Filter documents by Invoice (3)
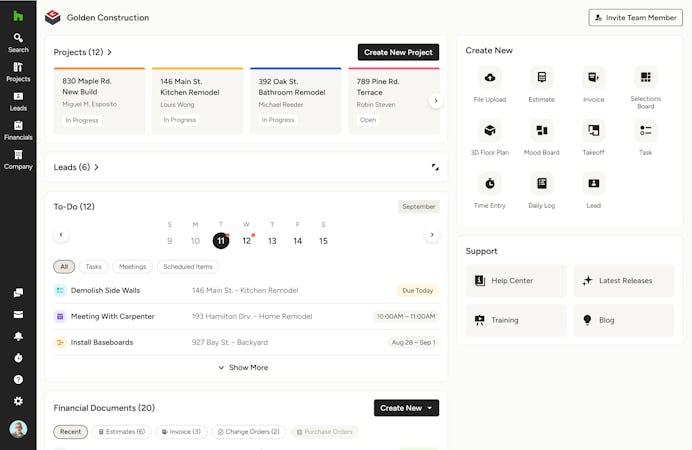Screen dimensions: 692x450 point(181,431)
